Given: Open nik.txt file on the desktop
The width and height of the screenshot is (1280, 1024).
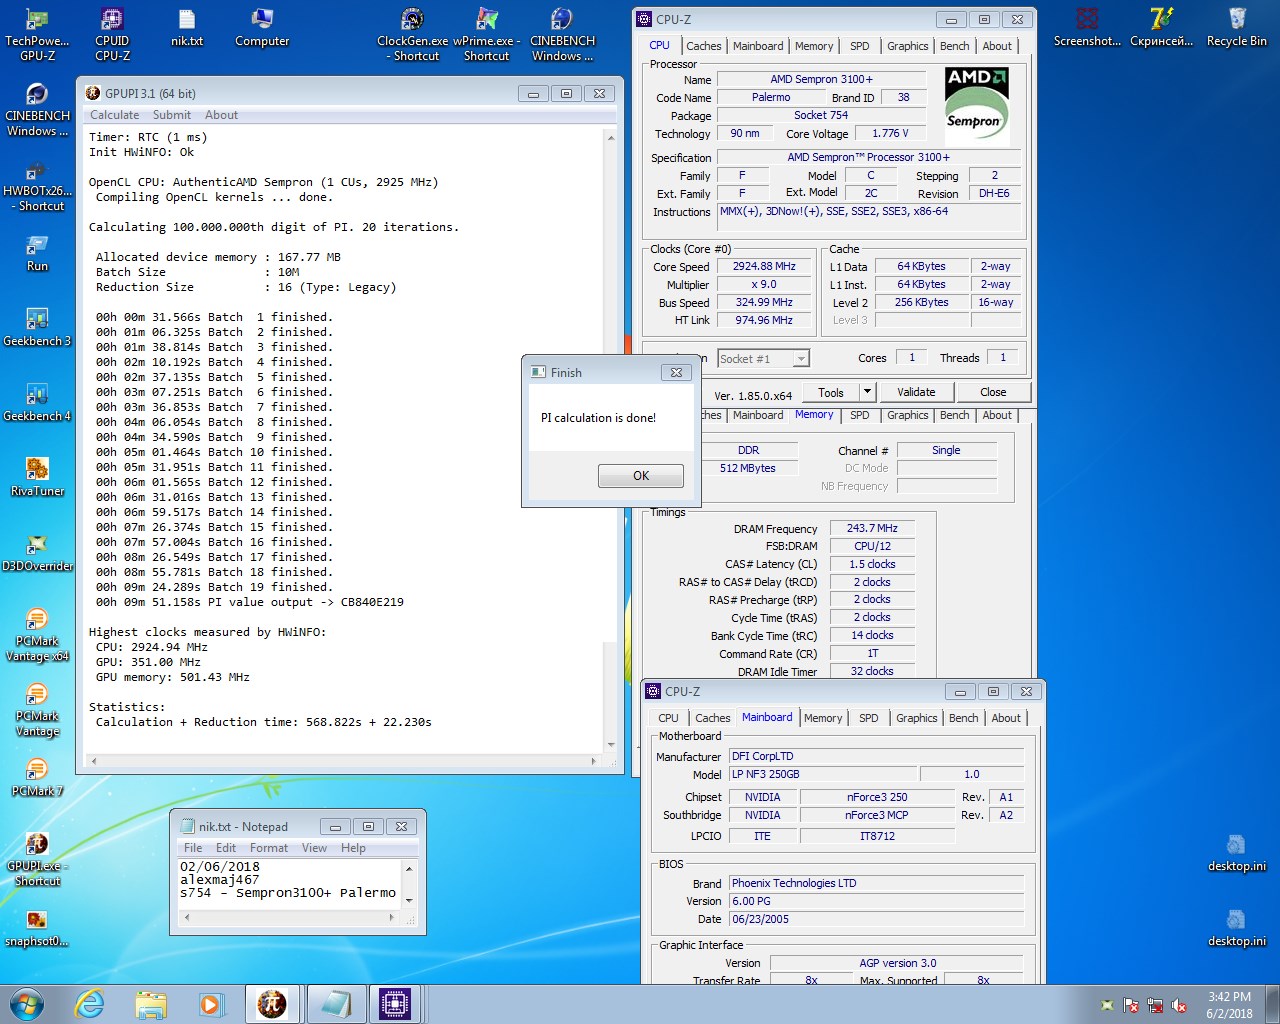Looking at the screenshot, I should pyautogui.click(x=187, y=27).
